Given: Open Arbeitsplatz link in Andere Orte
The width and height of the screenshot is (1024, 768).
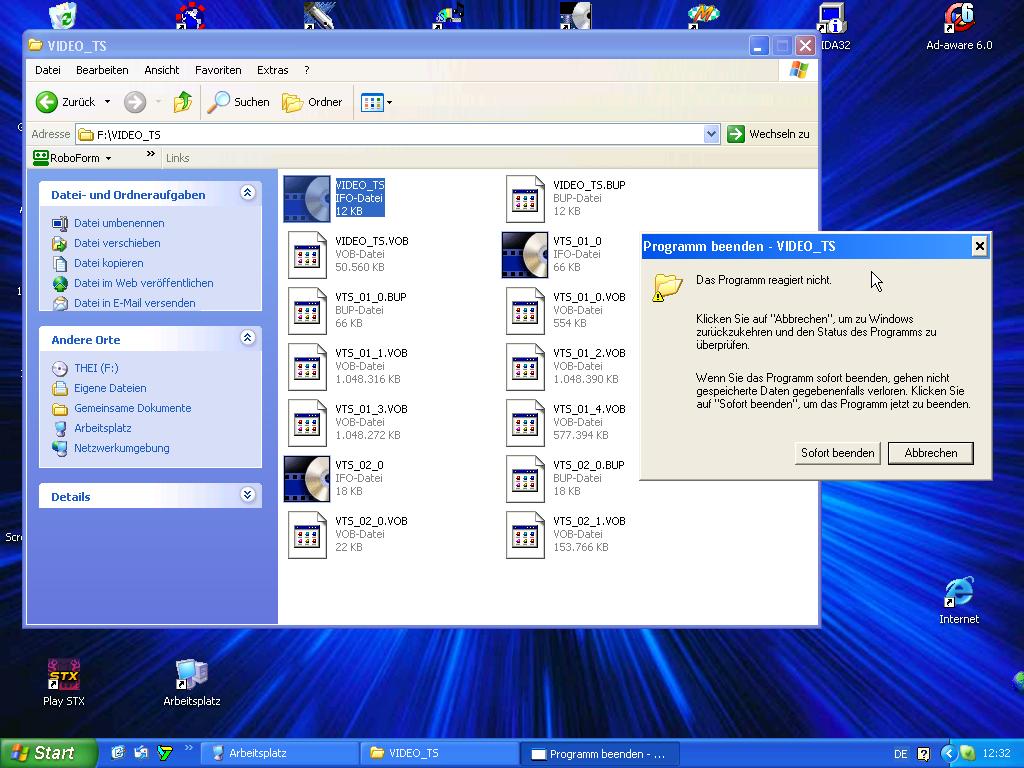Looking at the screenshot, I should (103, 428).
